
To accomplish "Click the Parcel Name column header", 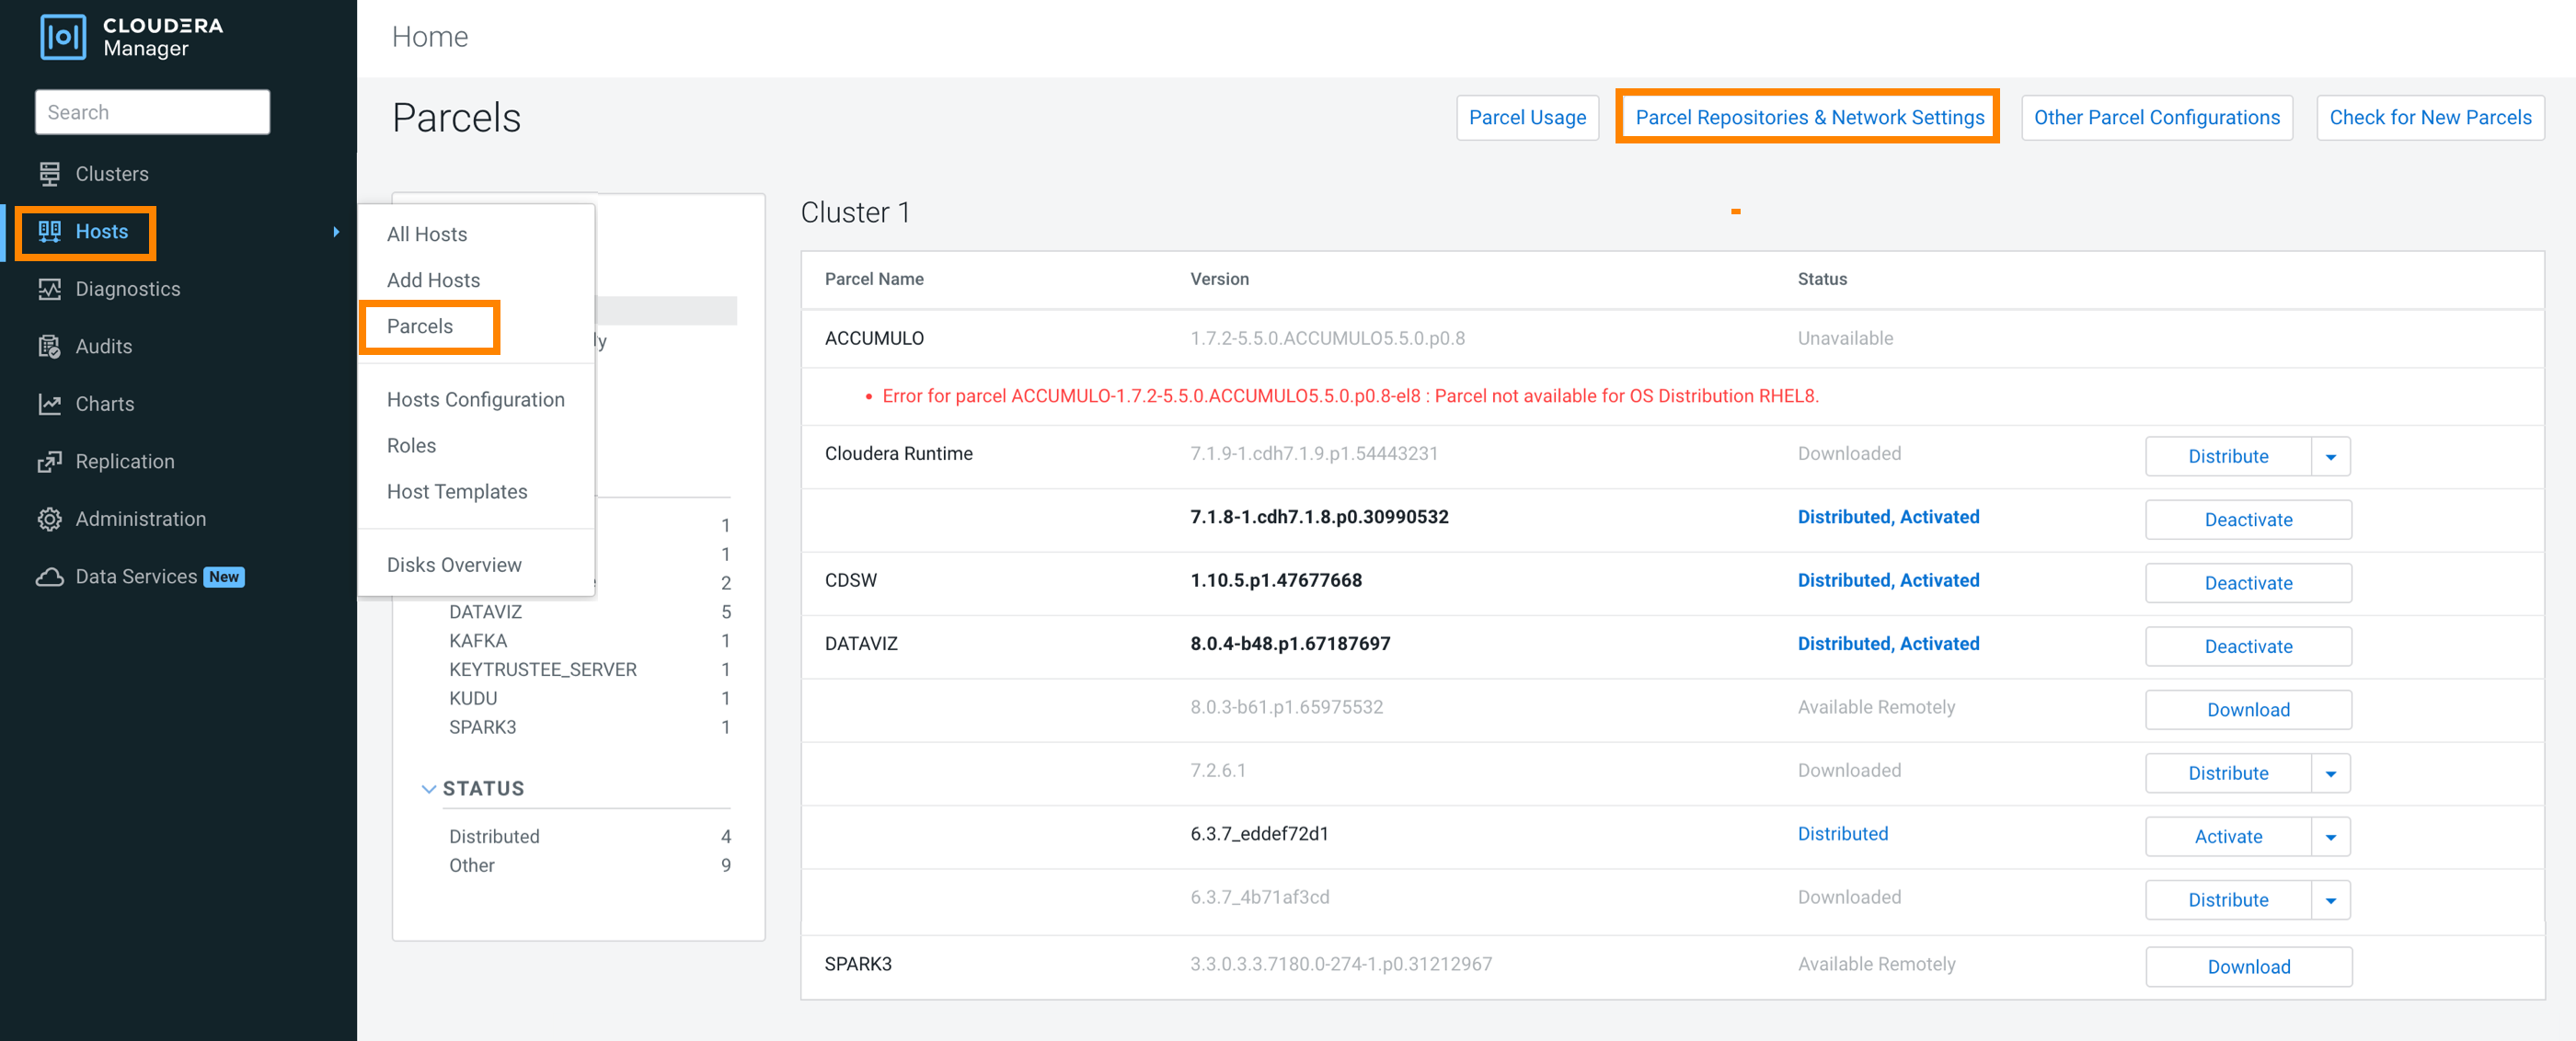I will pyautogui.click(x=874, y=279).
